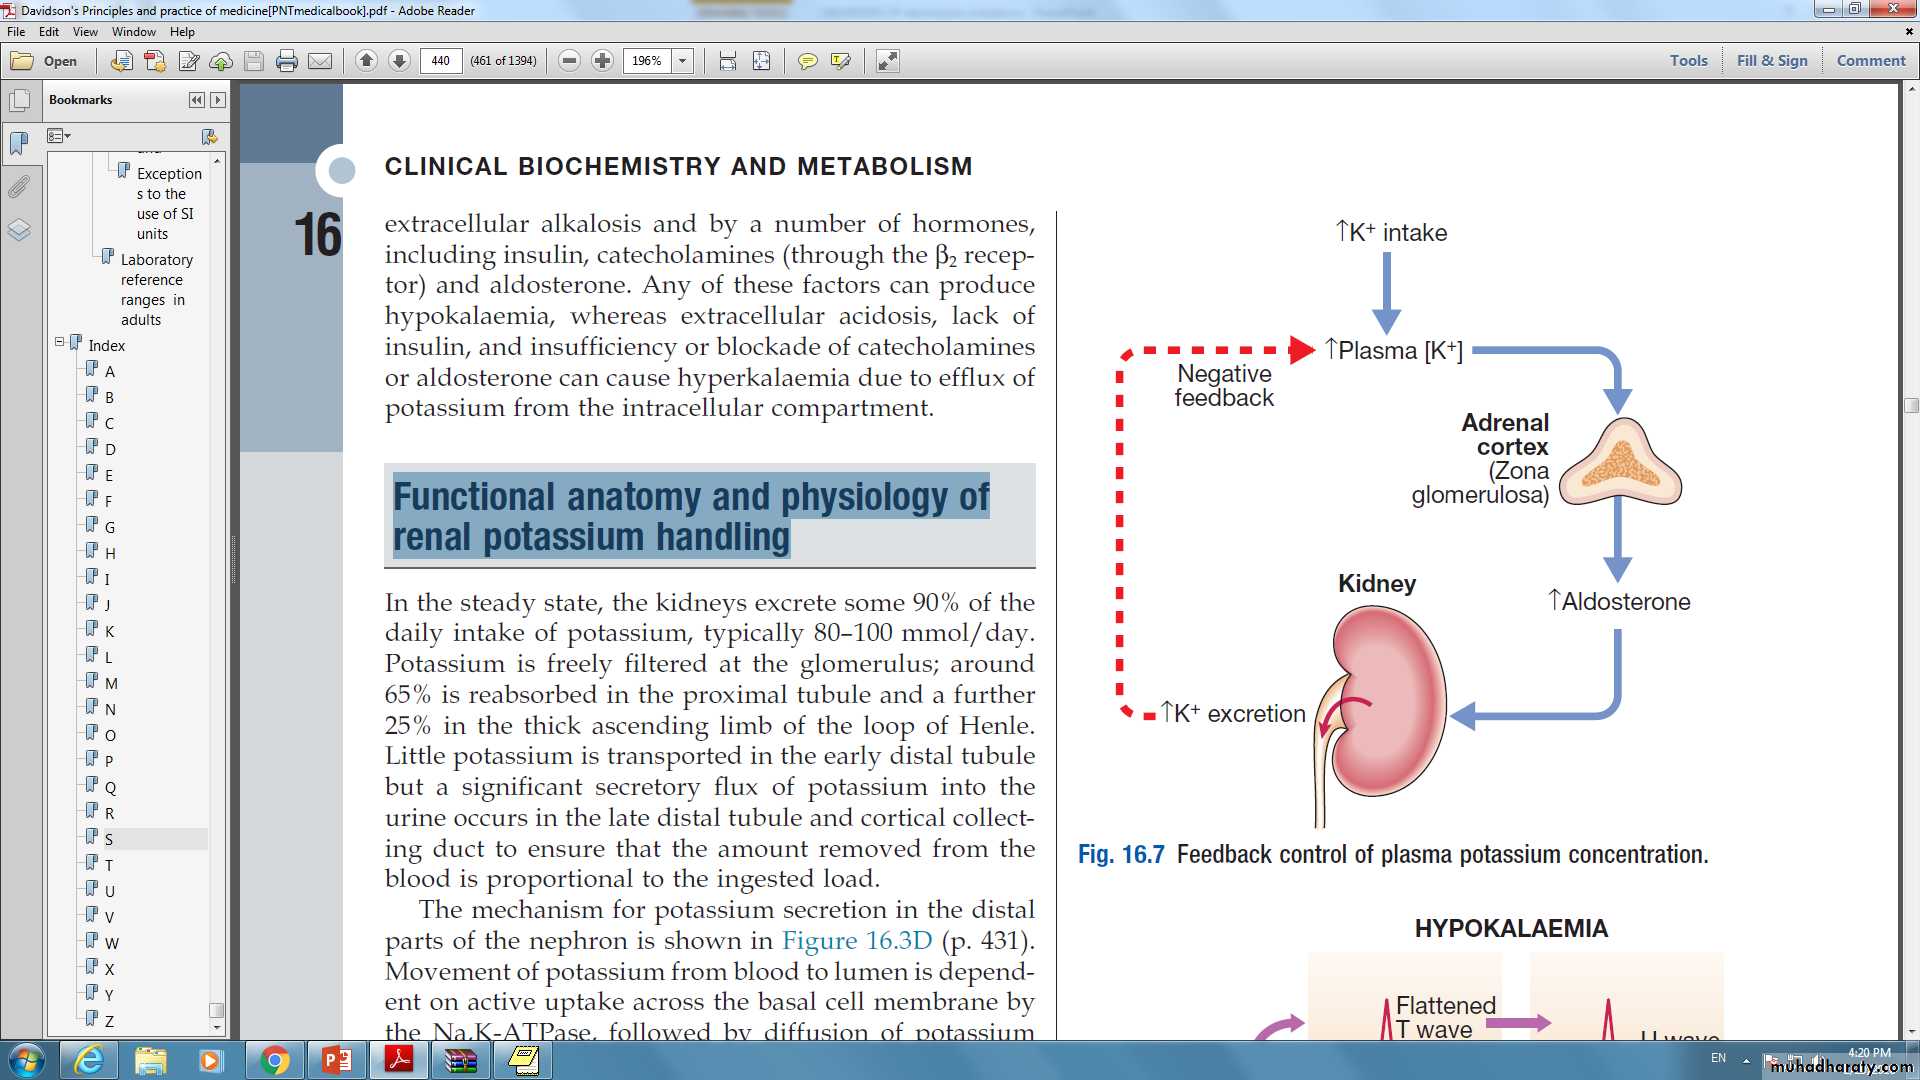Switch to read mode view
1920x1080 pixels.
(887, 61)
